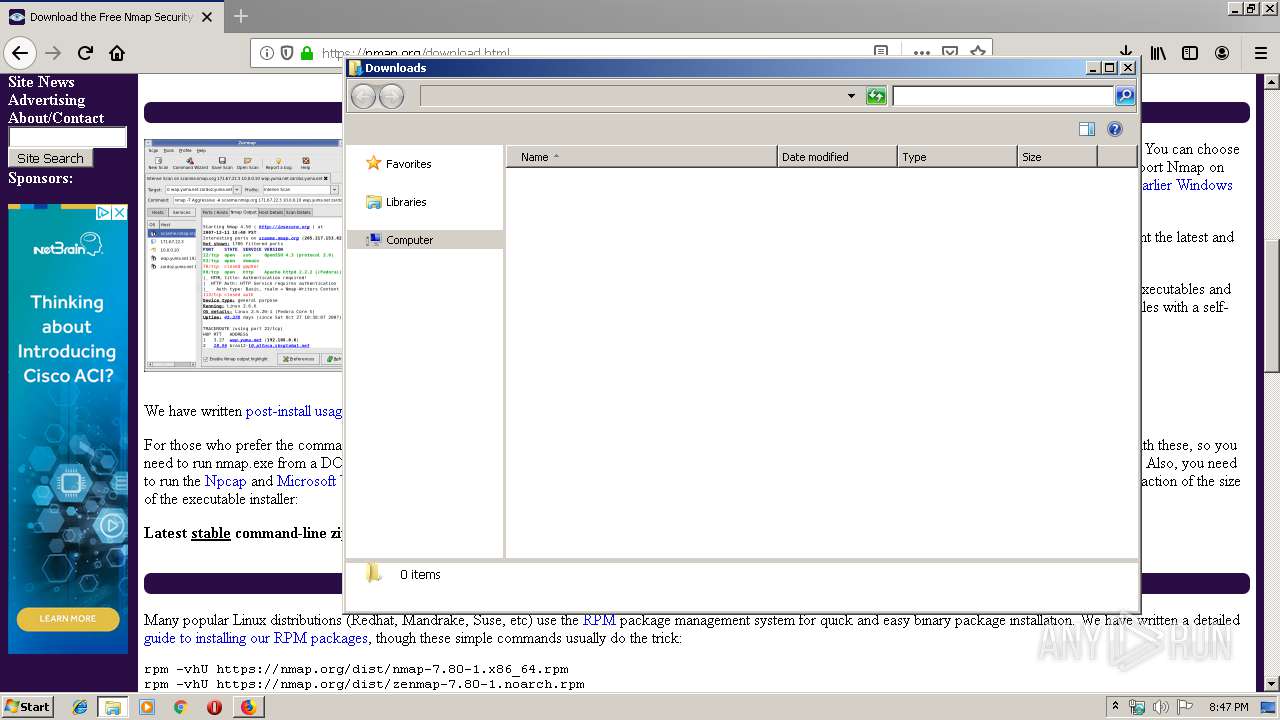Open the Zenmap screenshot thumbnail
Viewport: 1280px width, 720px height.
point(243,255)
